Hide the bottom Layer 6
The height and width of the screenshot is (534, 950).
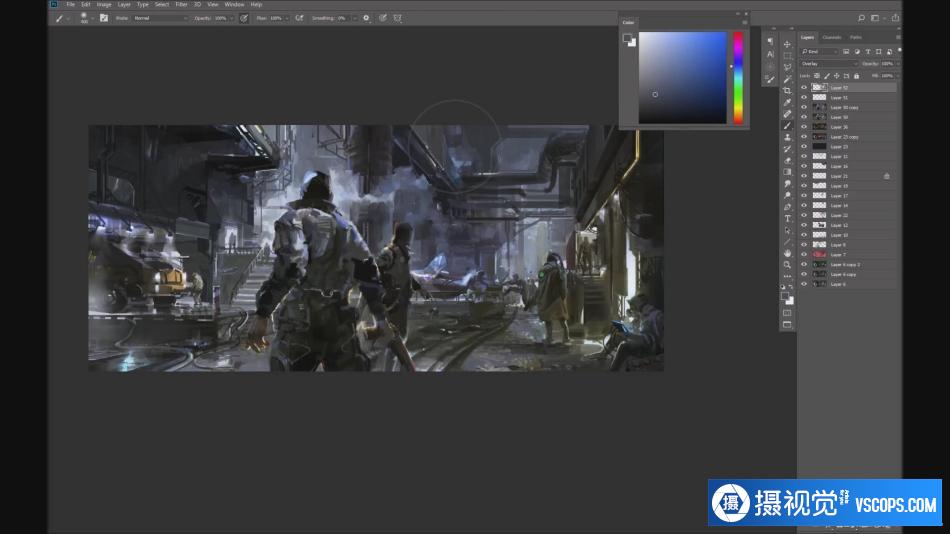[x=804, y=284]
